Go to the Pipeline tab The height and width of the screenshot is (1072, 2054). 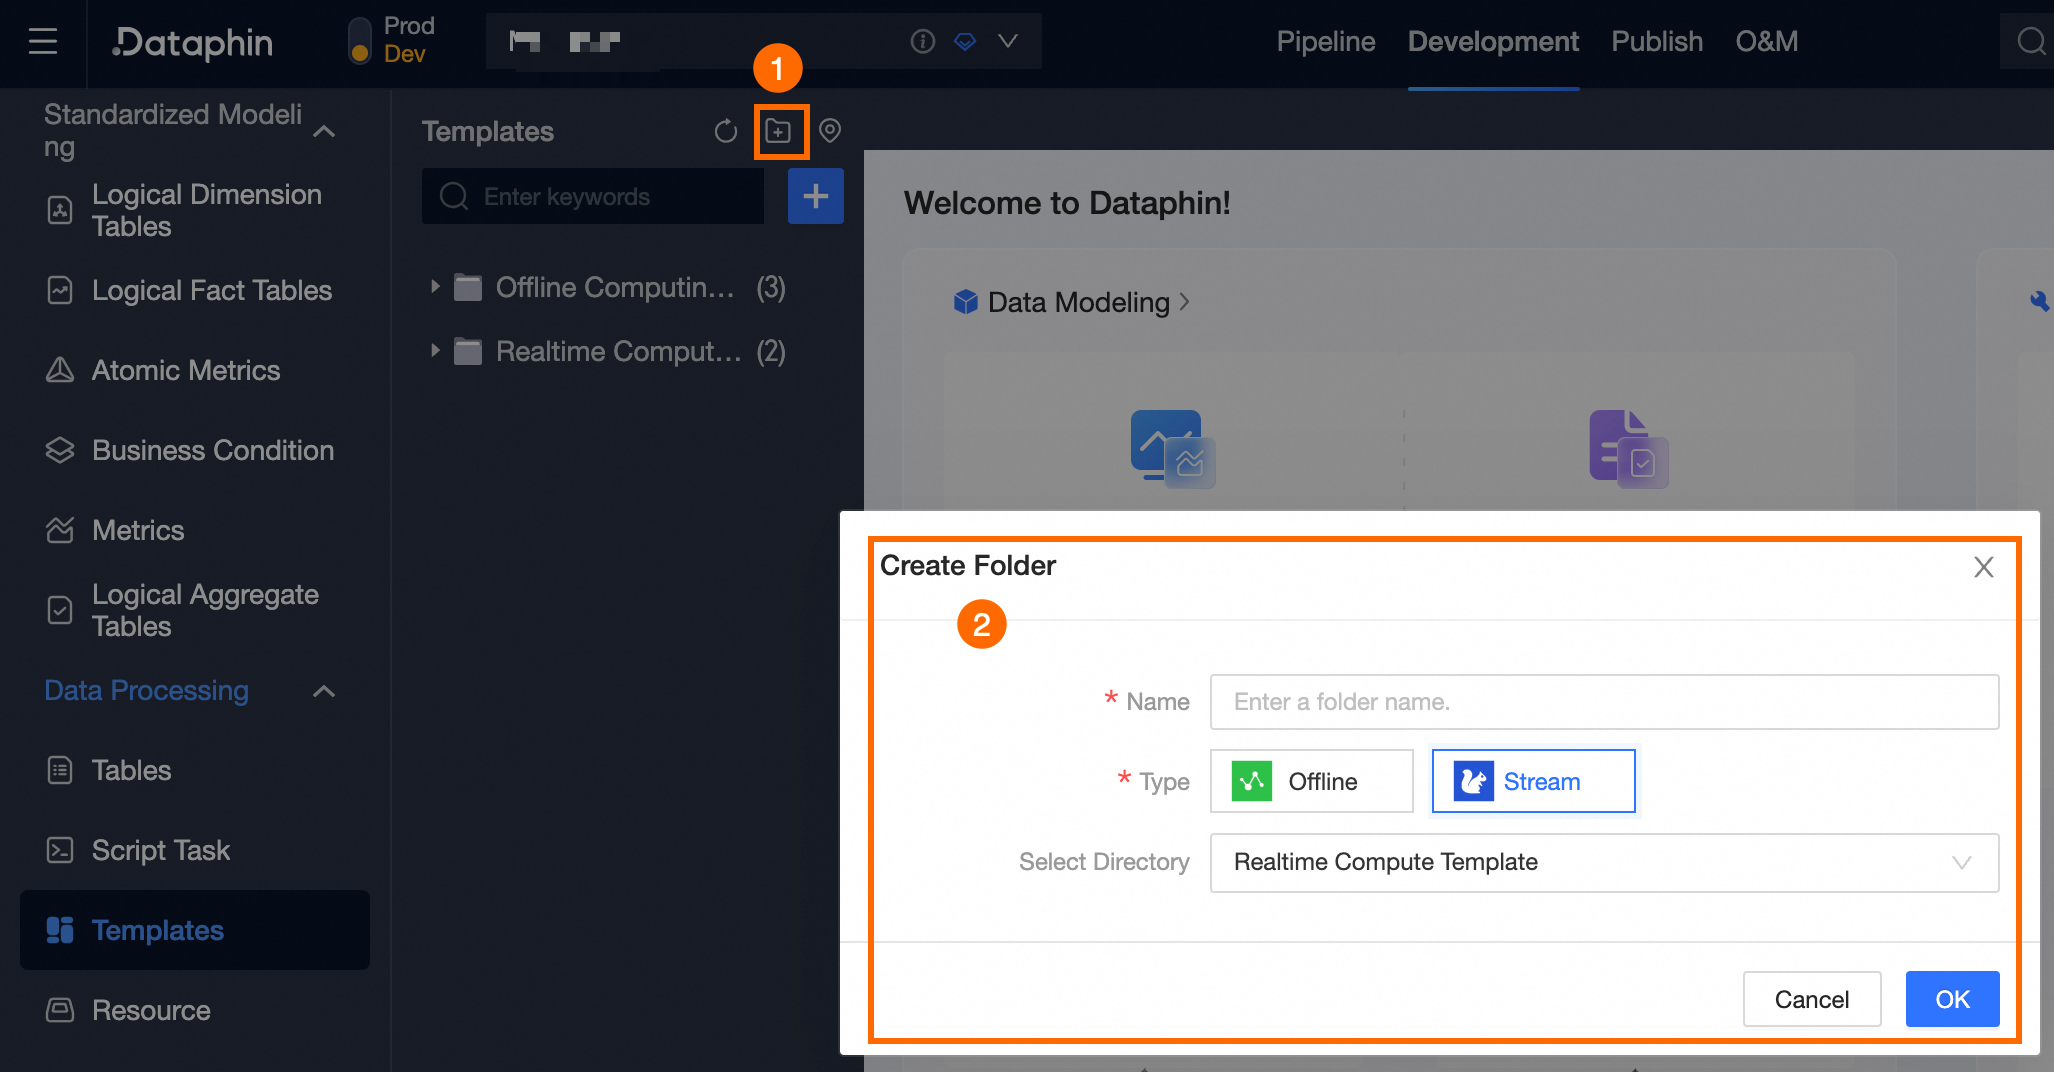(1326, 42)
